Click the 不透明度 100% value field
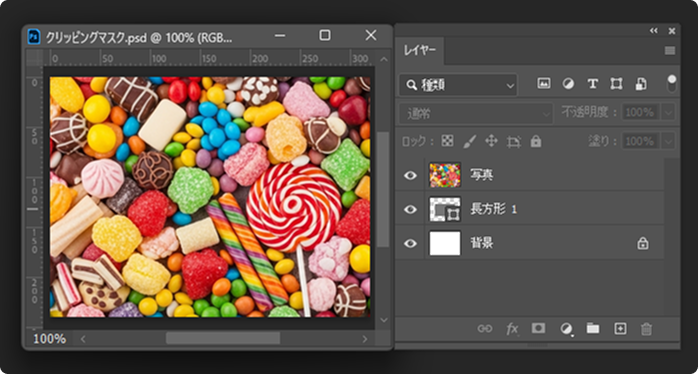 point(641,113)
